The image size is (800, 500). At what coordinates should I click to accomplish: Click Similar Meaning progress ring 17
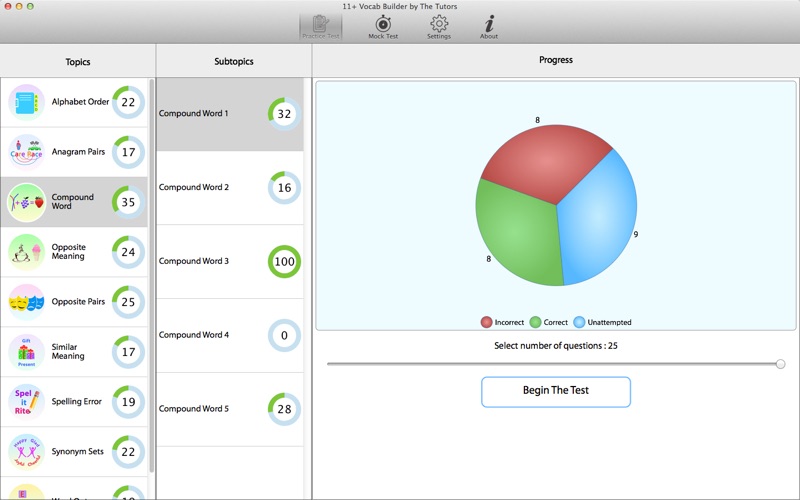coord(129,352)
